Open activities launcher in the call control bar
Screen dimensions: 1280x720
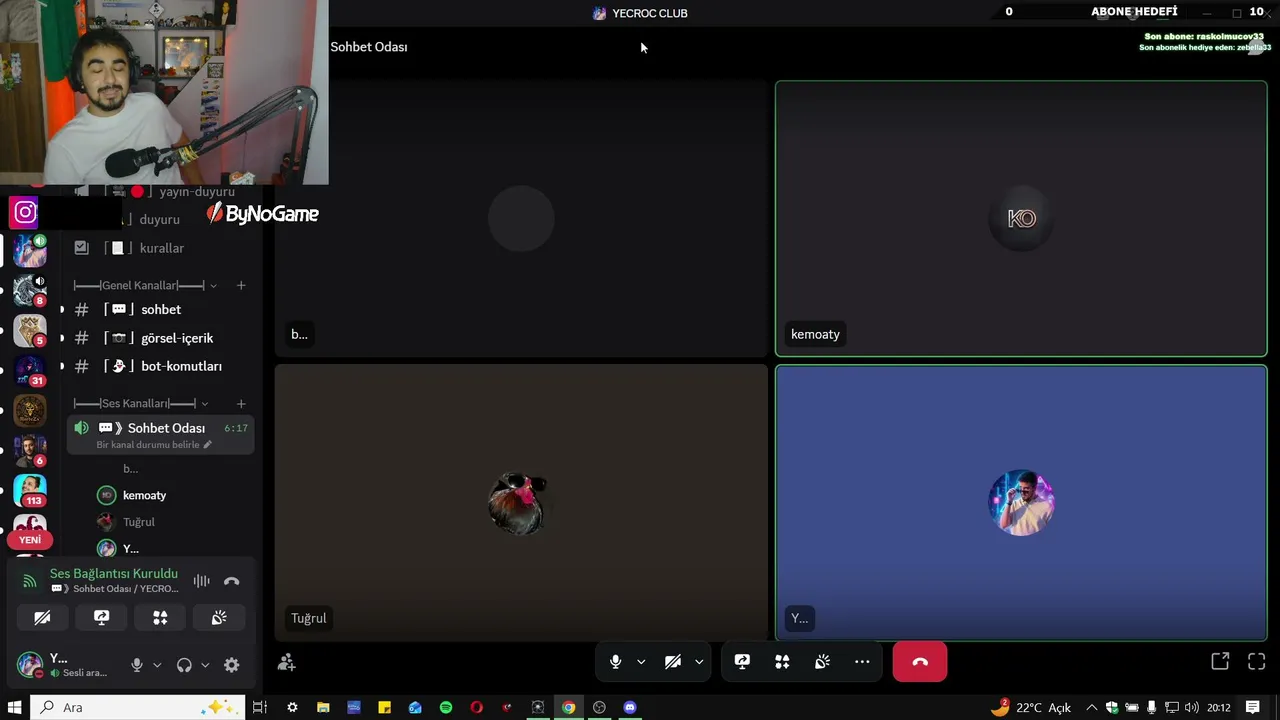(782, 662)
